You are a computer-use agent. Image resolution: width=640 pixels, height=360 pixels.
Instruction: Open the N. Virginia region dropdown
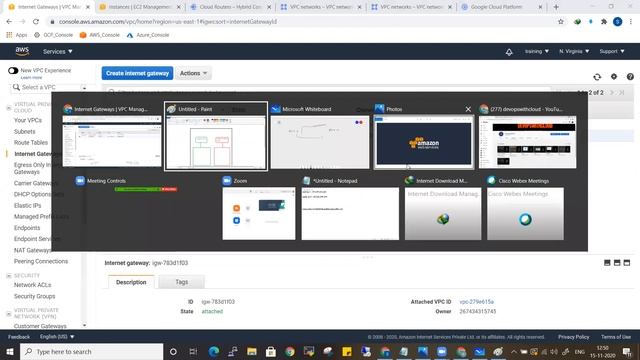(x=574, y=51)
